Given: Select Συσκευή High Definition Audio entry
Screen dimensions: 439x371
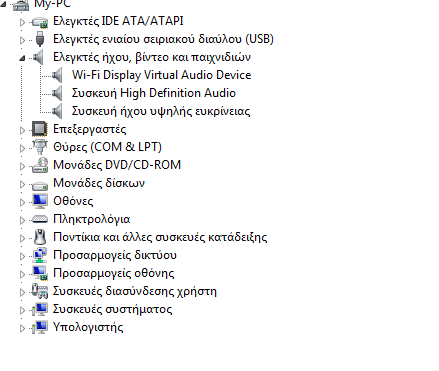Looking at the screenshot, I should (154, 93).
